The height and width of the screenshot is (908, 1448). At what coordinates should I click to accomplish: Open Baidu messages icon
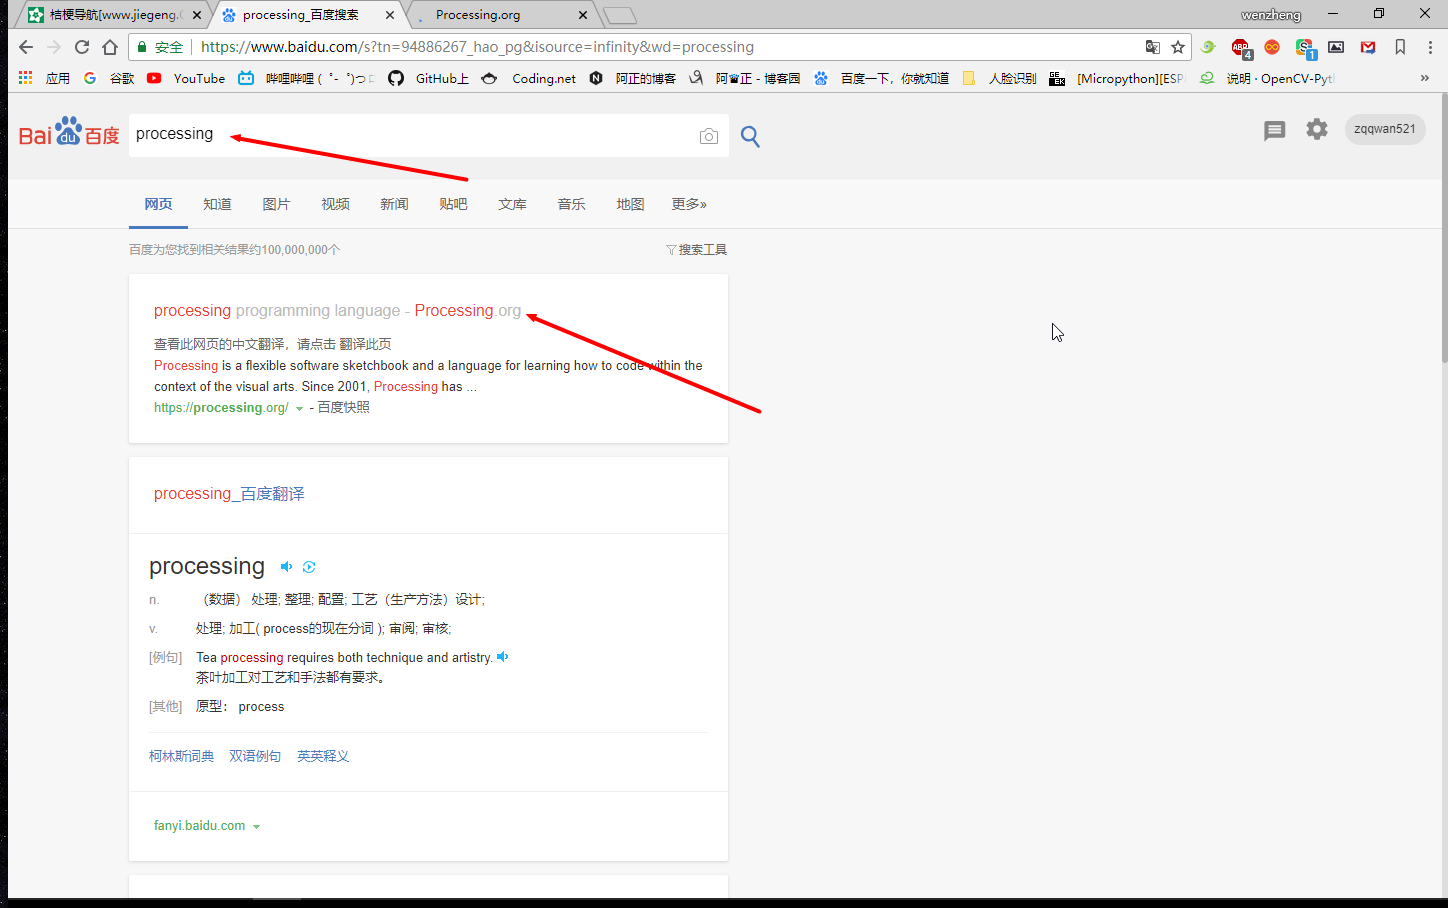[1274, 130]
